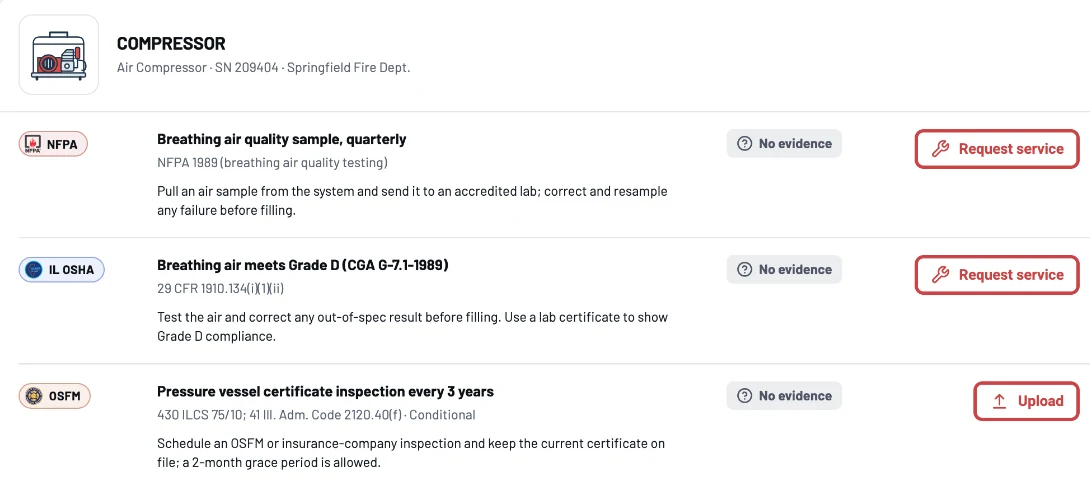Click 'NFPA 1989 (breathing air quality testing)' citation
Viewport: 1090px width, 487px height.
tap(272, 163)
